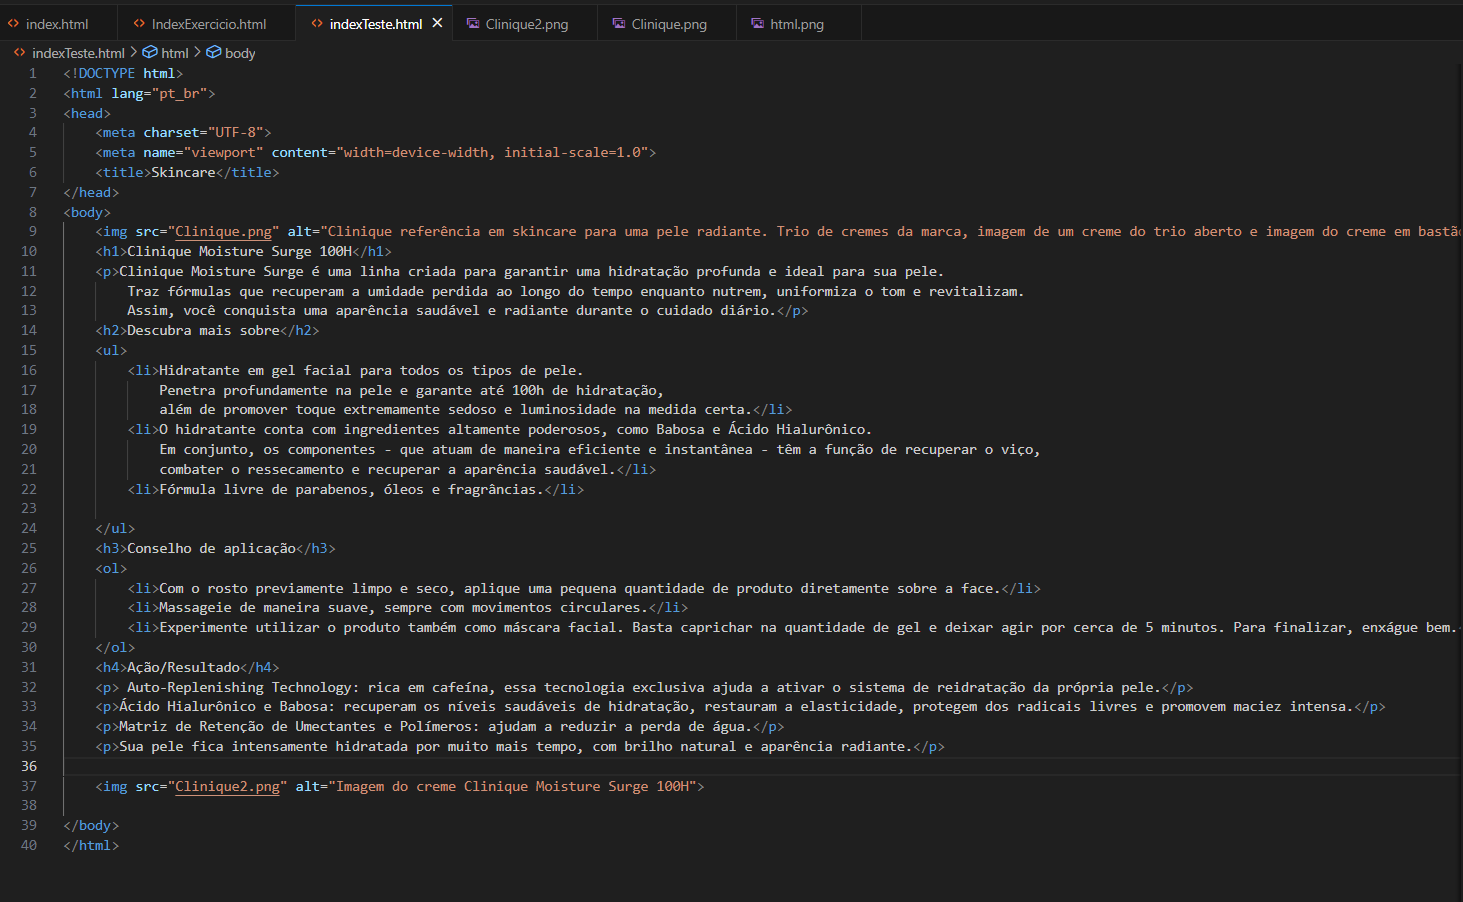Click the closing </ul> tag

[x=115, y=529]
